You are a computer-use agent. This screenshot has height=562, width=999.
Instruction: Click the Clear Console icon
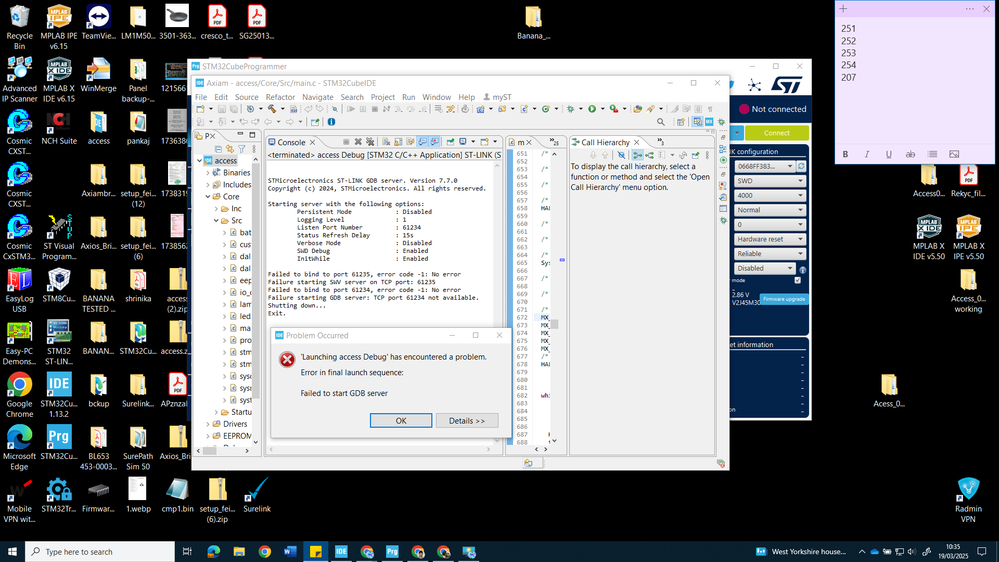tap(386, 141)
